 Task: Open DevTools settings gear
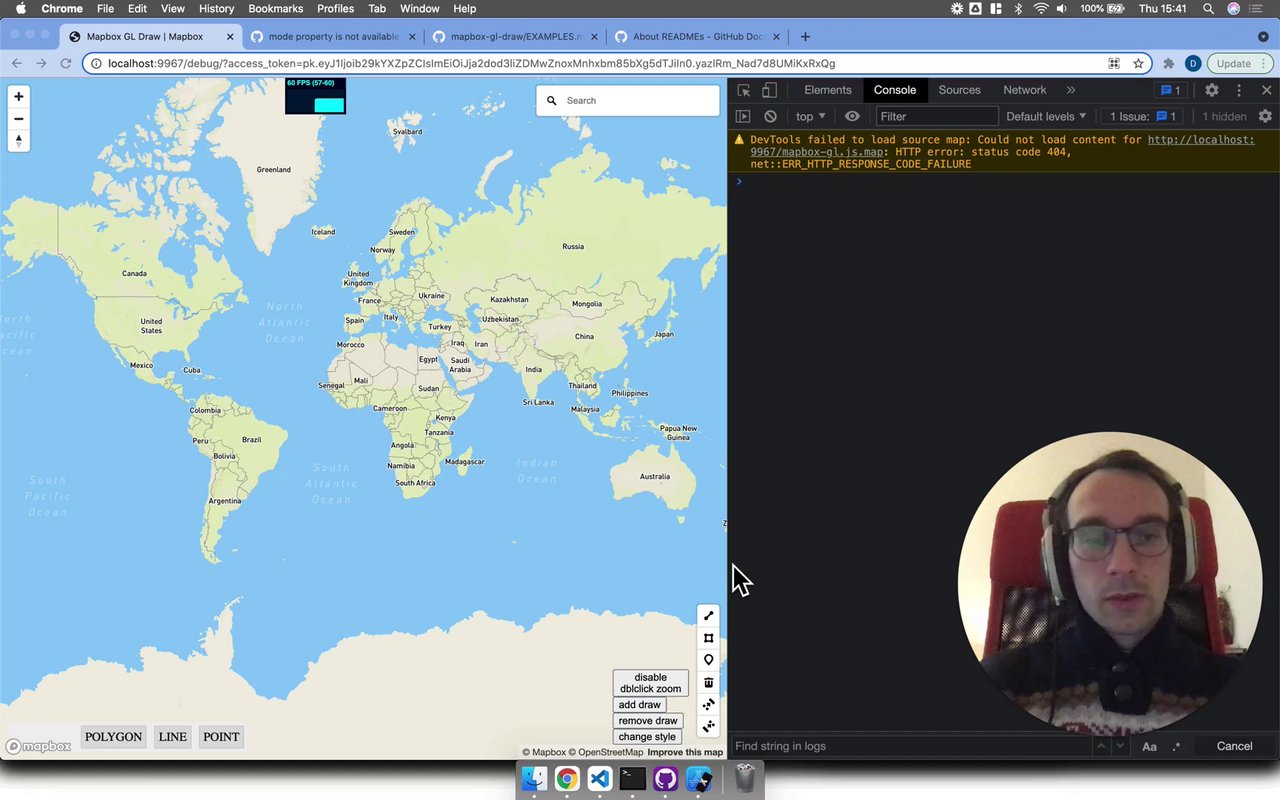point(1211,90)
